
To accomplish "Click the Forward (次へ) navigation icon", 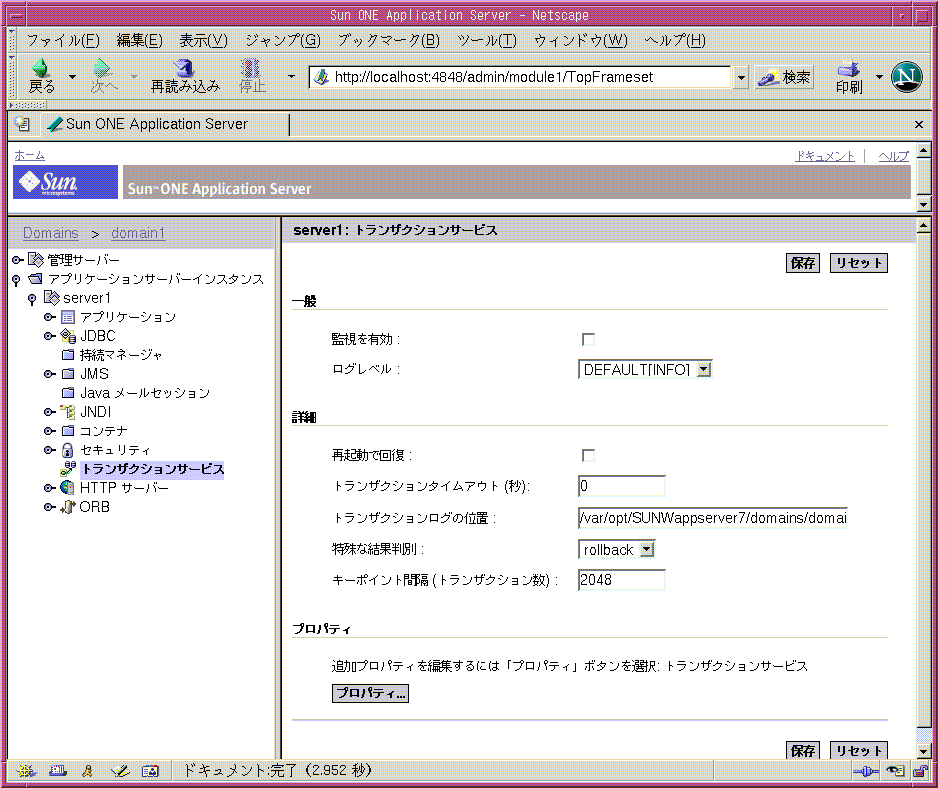I will point(102,69).
